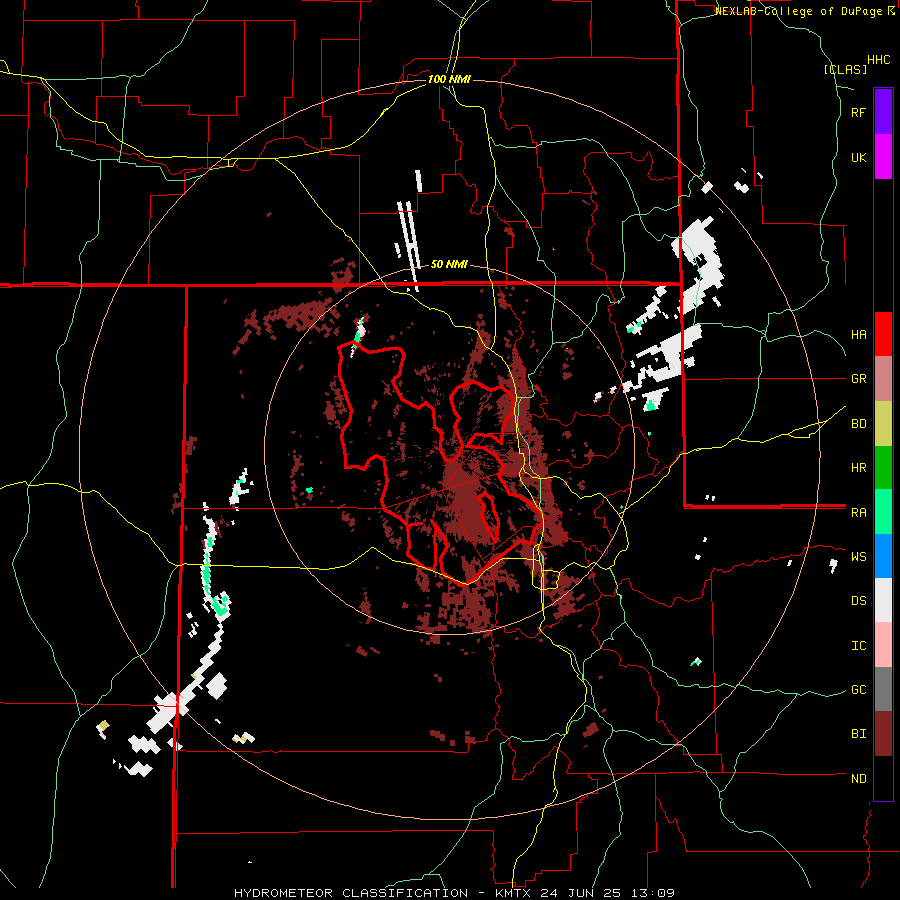Click the RA legend label
900x900 pixels.
click(x=858, y=513)
